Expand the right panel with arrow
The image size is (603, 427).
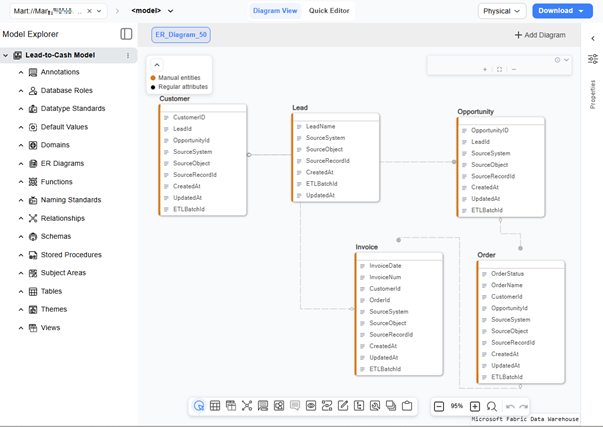[x=593, y=38]
